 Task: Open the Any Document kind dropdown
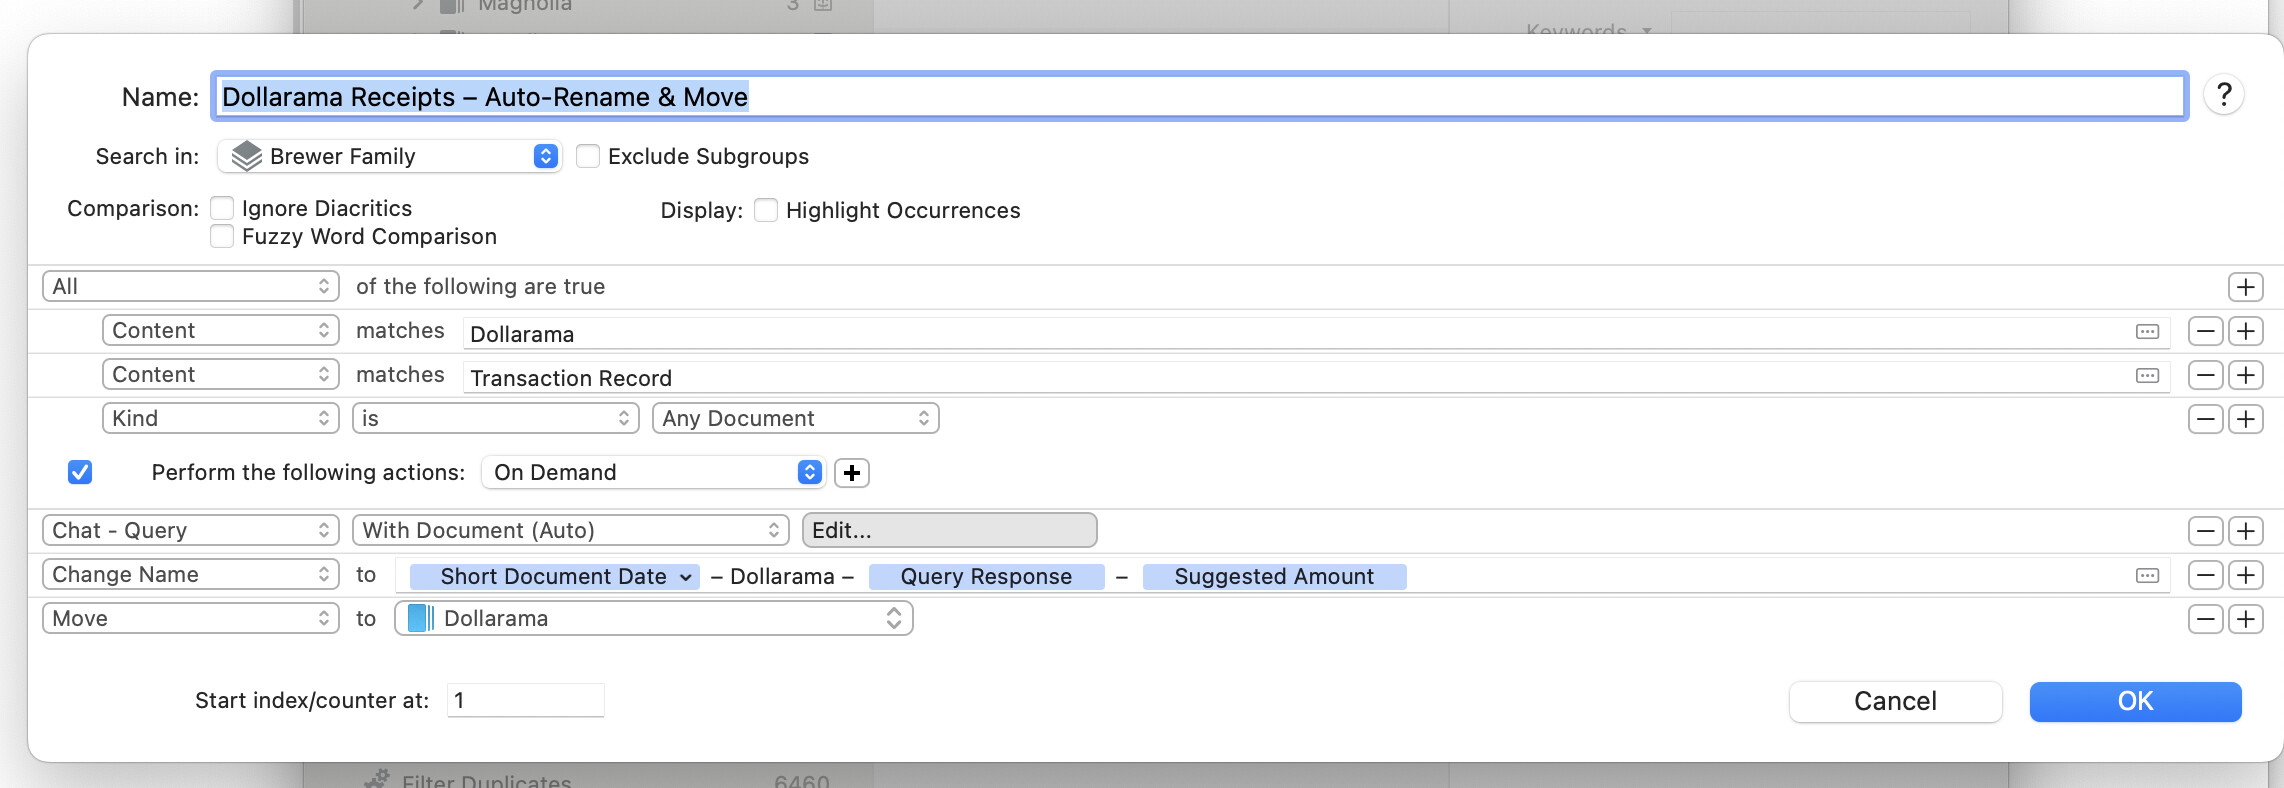click(x=795, y=418)
